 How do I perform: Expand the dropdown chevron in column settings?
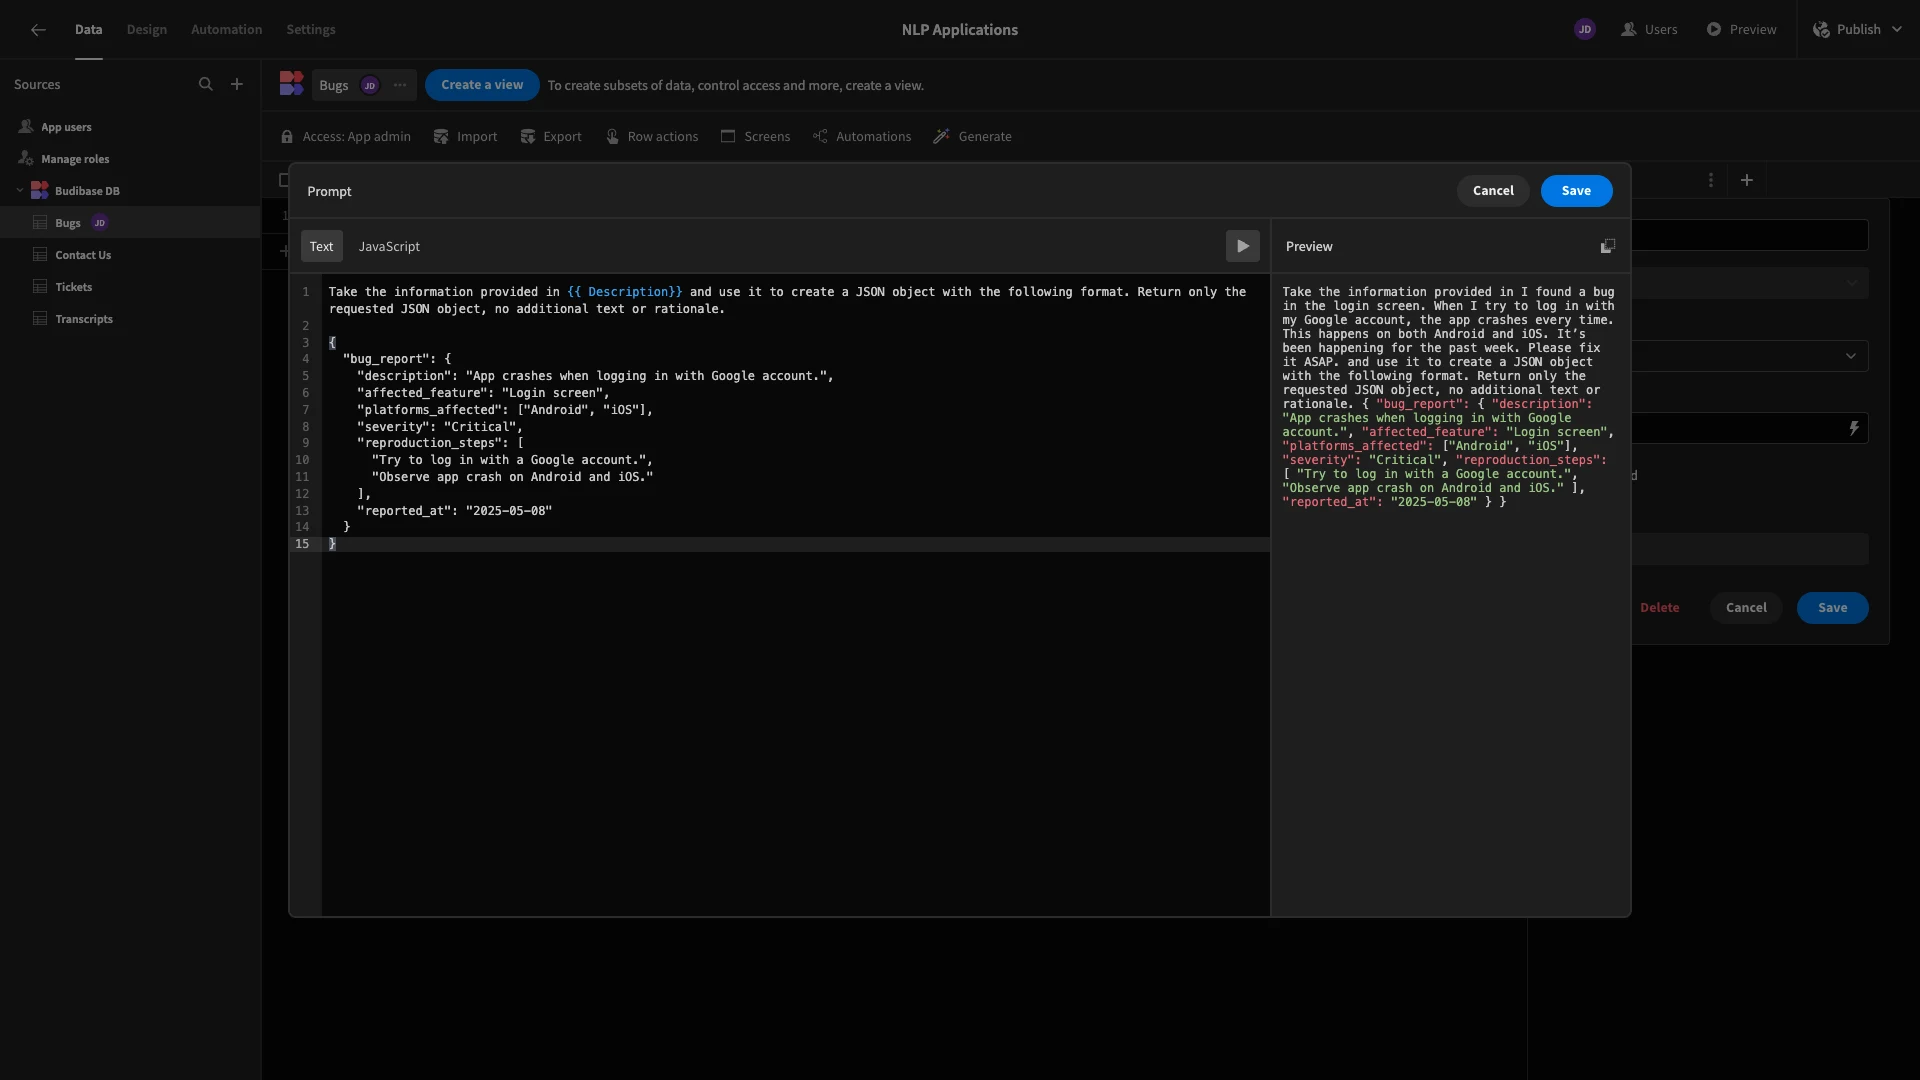click(x=1851, y=356)
